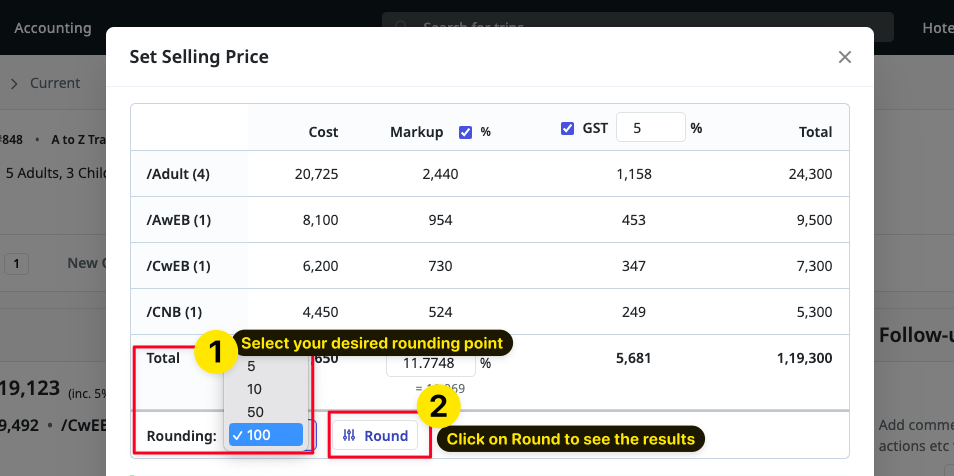Select the 100 rounding option

(264, 435)
